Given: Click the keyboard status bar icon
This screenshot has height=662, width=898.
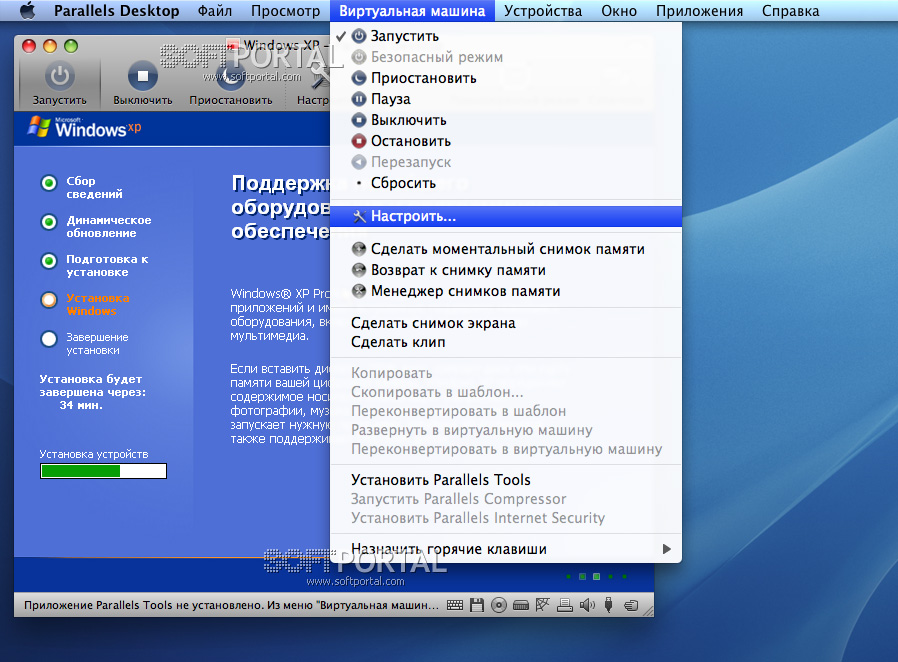Looking at the screenshot, I should [455, 605].
